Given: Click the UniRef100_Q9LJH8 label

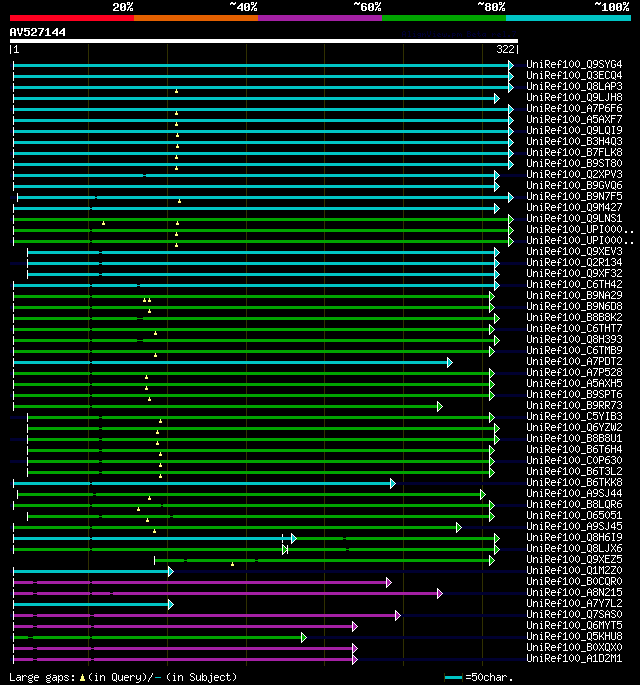Looking at the screenshot, I should [x=574, y=97].
